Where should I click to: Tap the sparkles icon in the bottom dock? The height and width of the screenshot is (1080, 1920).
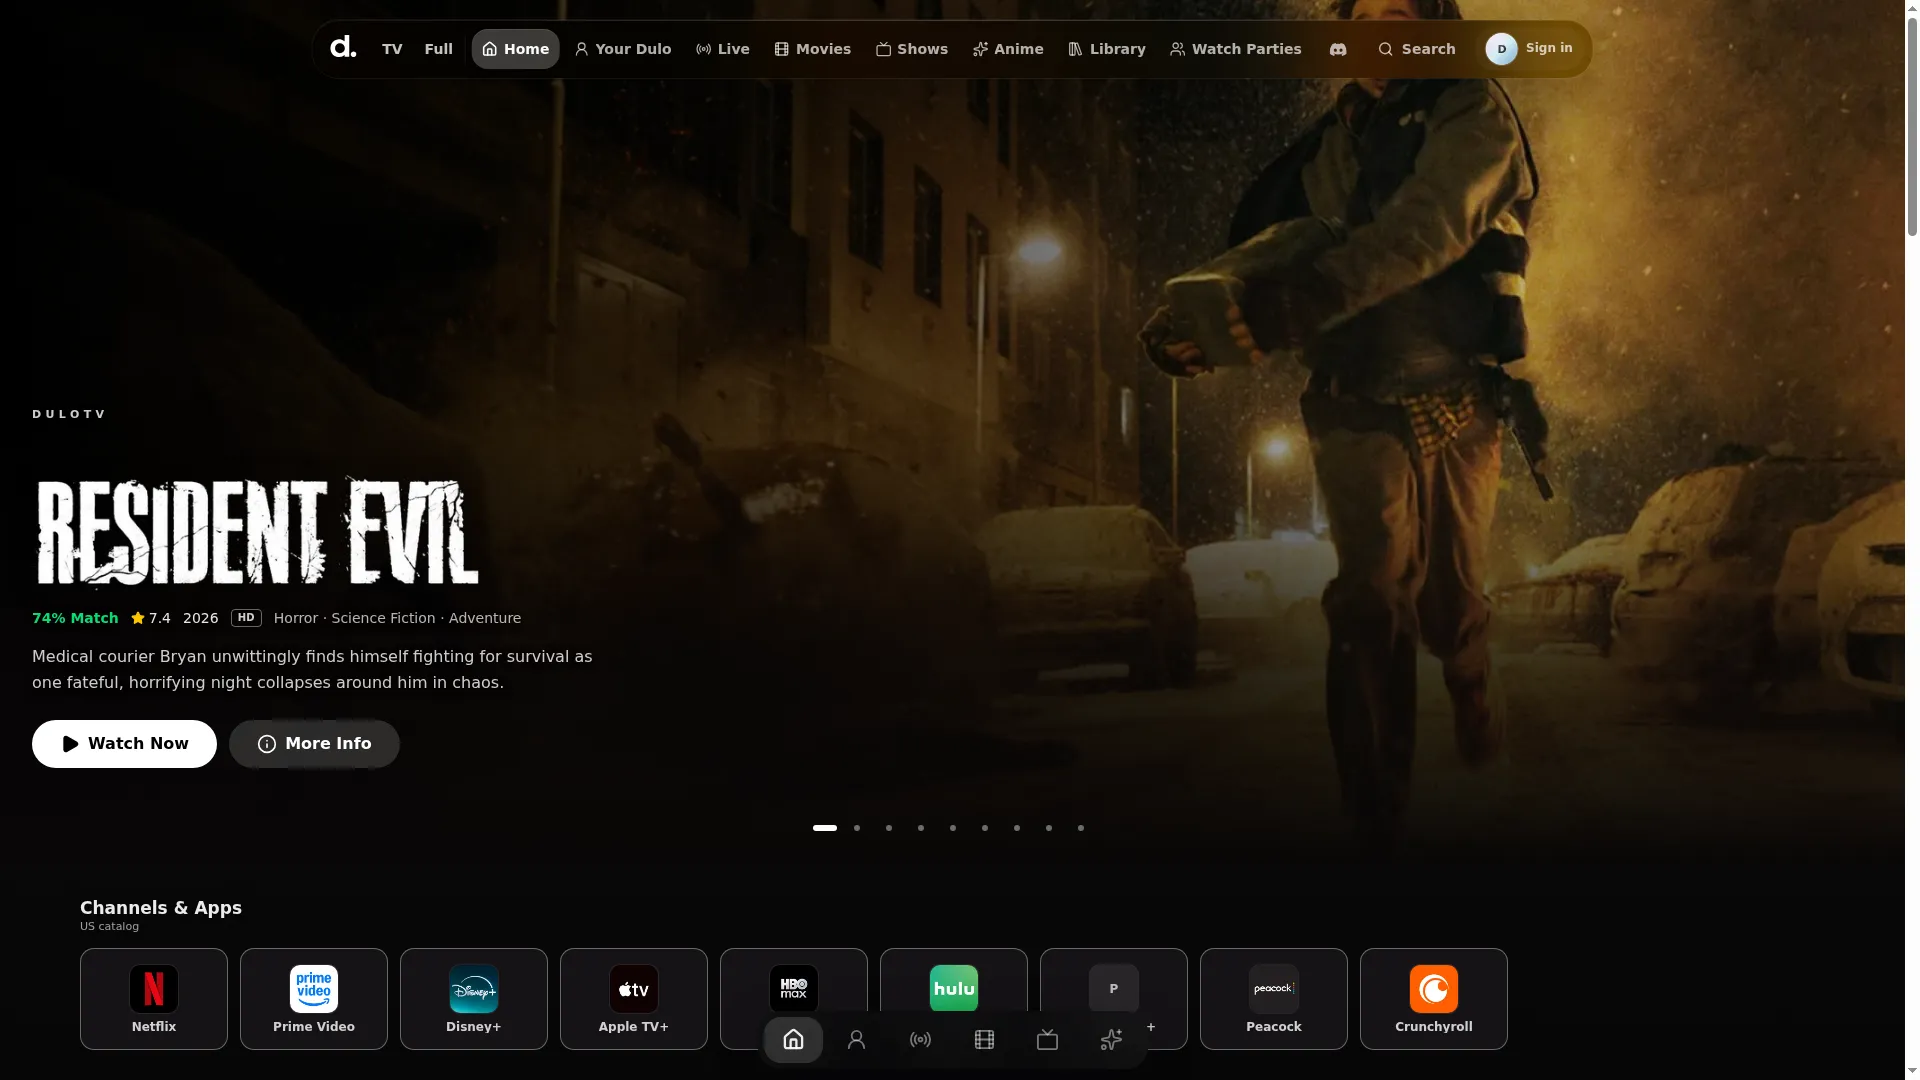(1111, 1040)
